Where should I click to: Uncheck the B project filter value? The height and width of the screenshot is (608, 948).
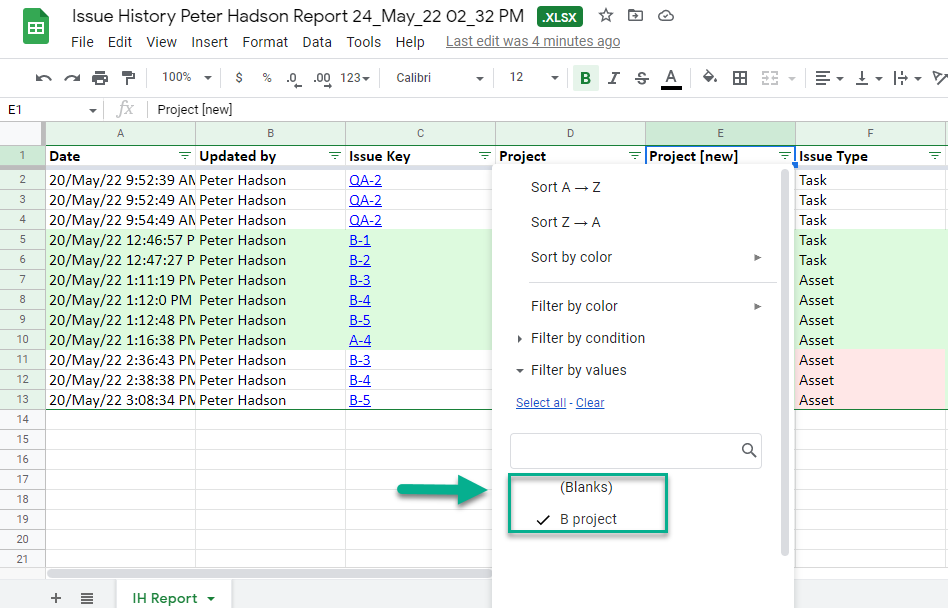588,519
